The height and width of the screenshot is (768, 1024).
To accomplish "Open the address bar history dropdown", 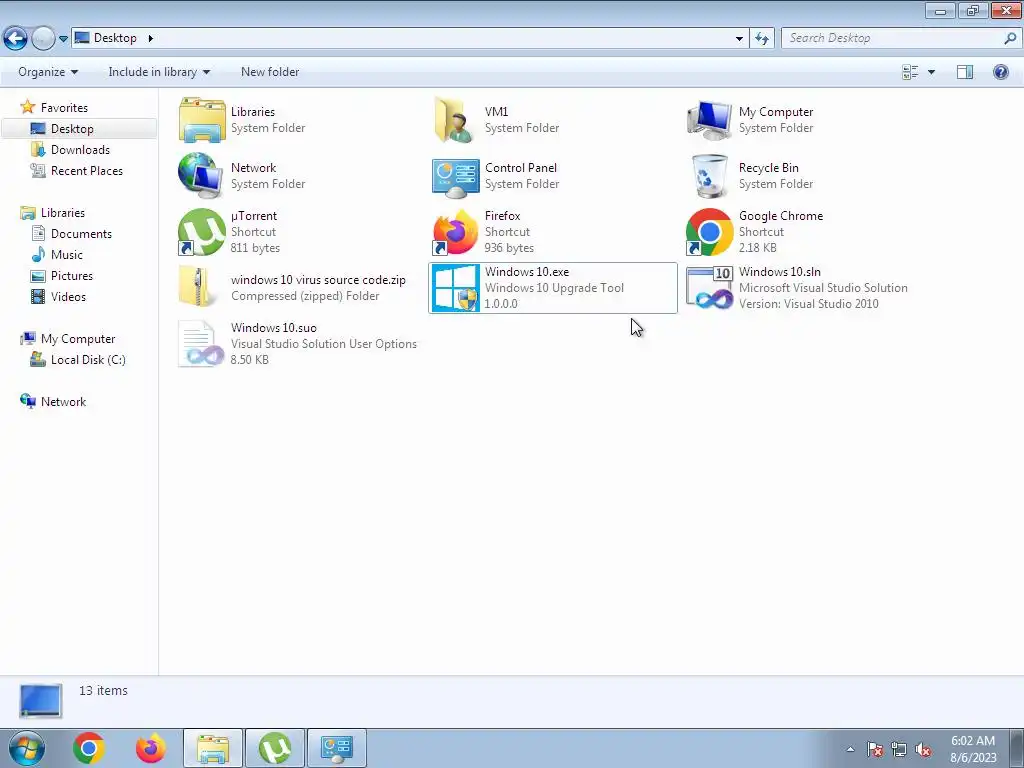I will point(739,39).
